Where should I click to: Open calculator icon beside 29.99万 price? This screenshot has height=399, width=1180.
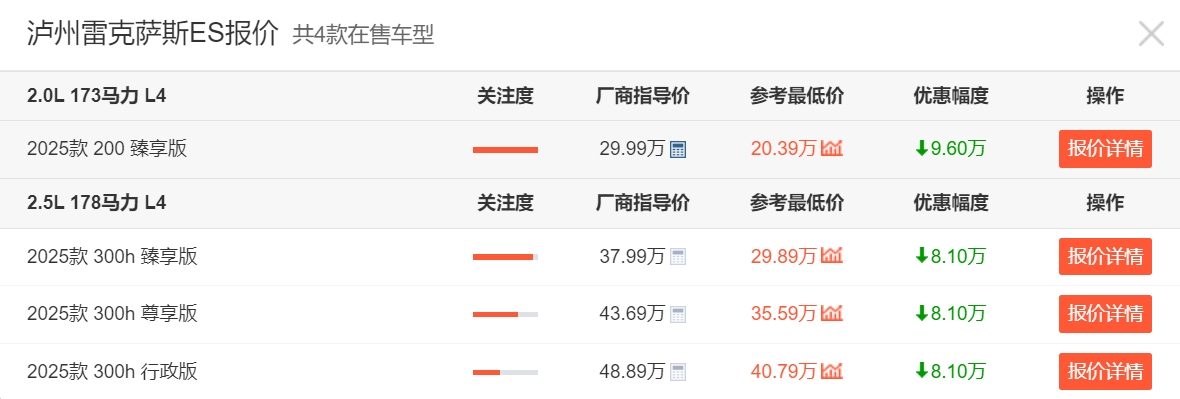[x=677, y=149]
